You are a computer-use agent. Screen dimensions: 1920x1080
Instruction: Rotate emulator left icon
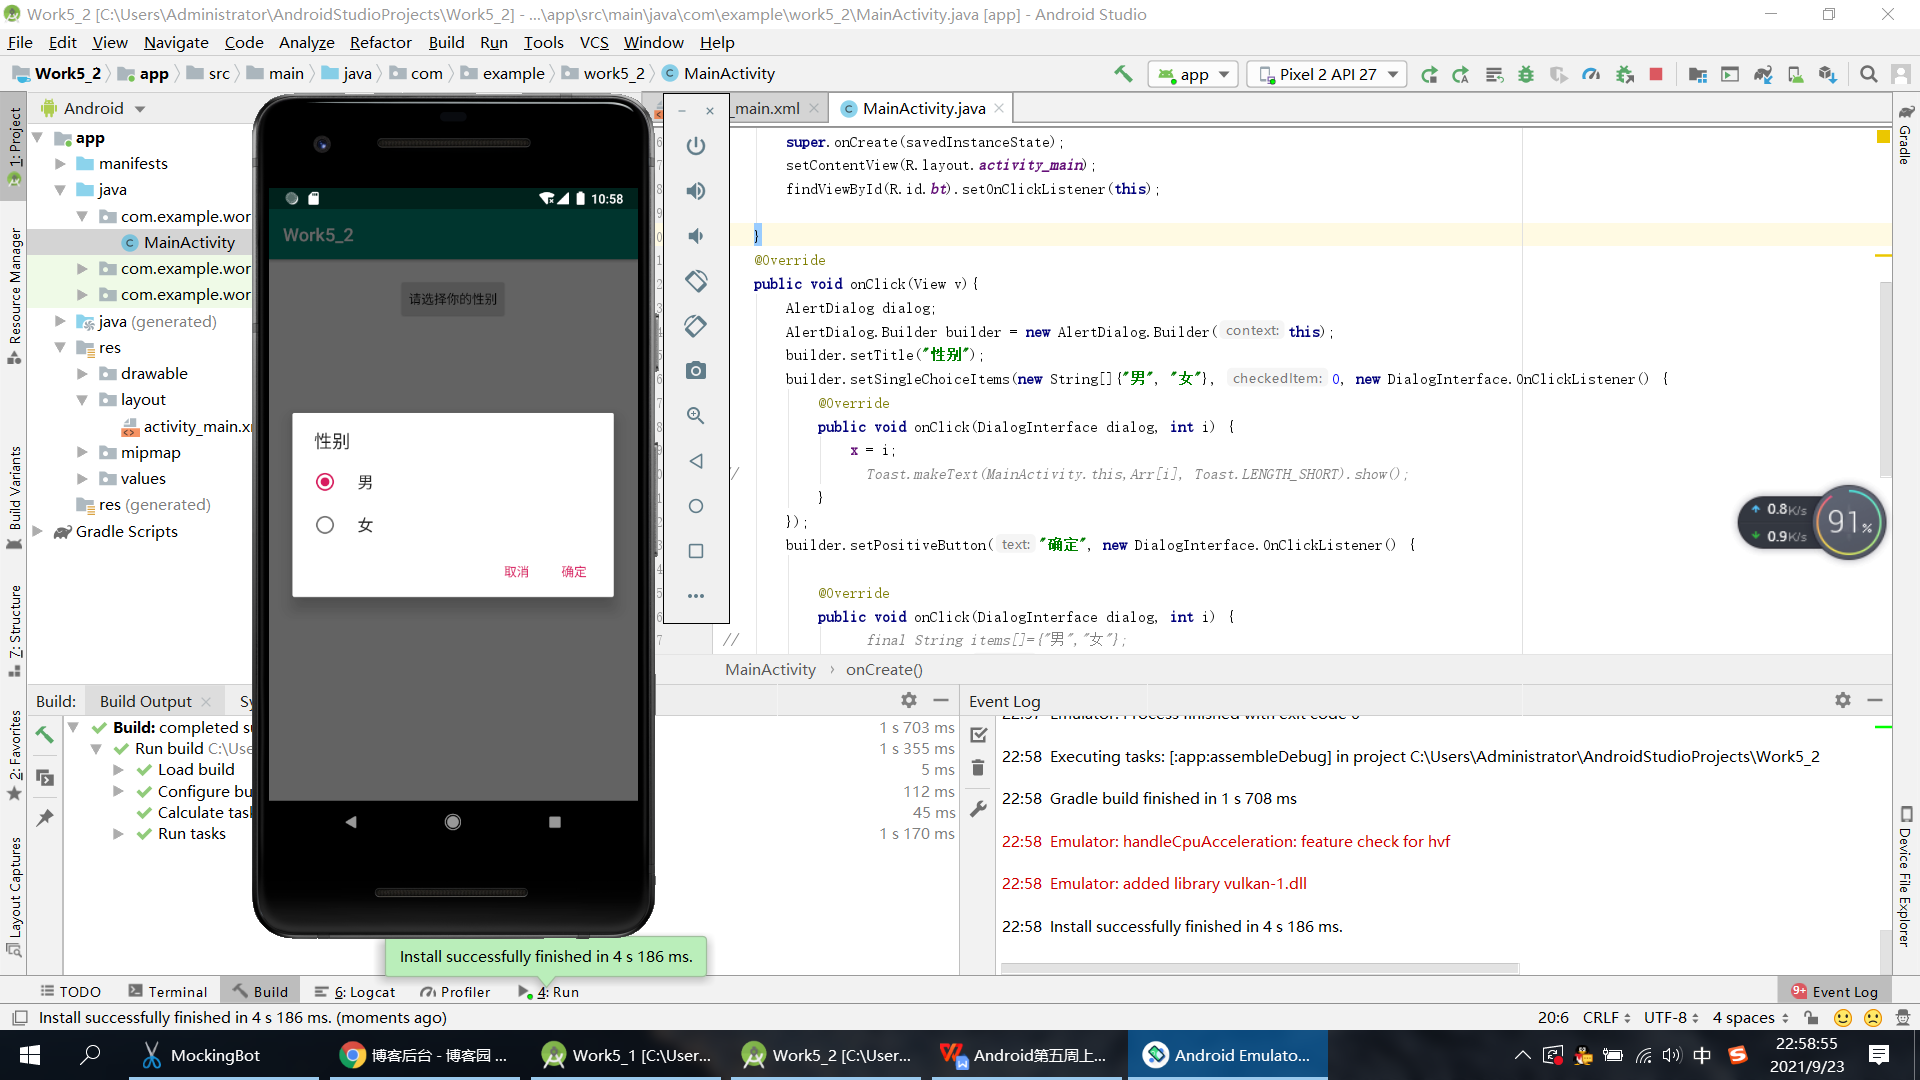coord(696,281)
